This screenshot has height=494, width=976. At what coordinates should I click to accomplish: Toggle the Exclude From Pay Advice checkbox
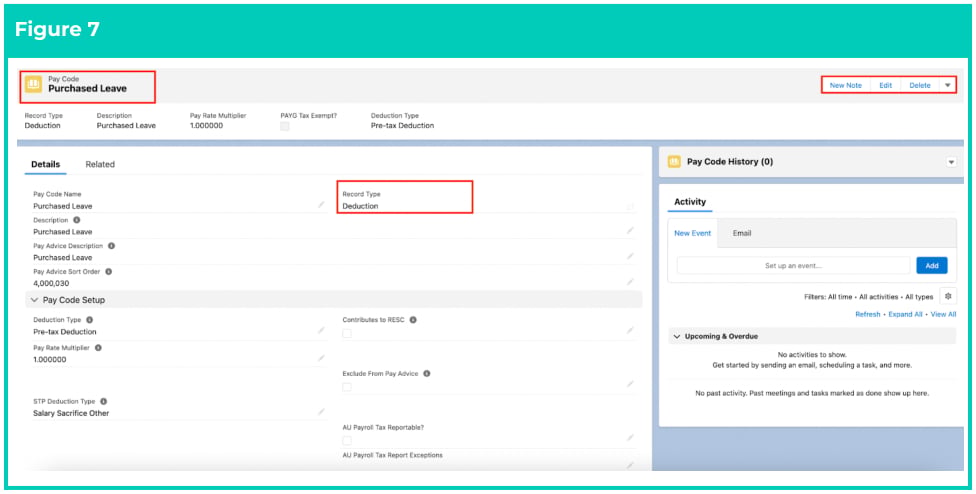(347, 387)
